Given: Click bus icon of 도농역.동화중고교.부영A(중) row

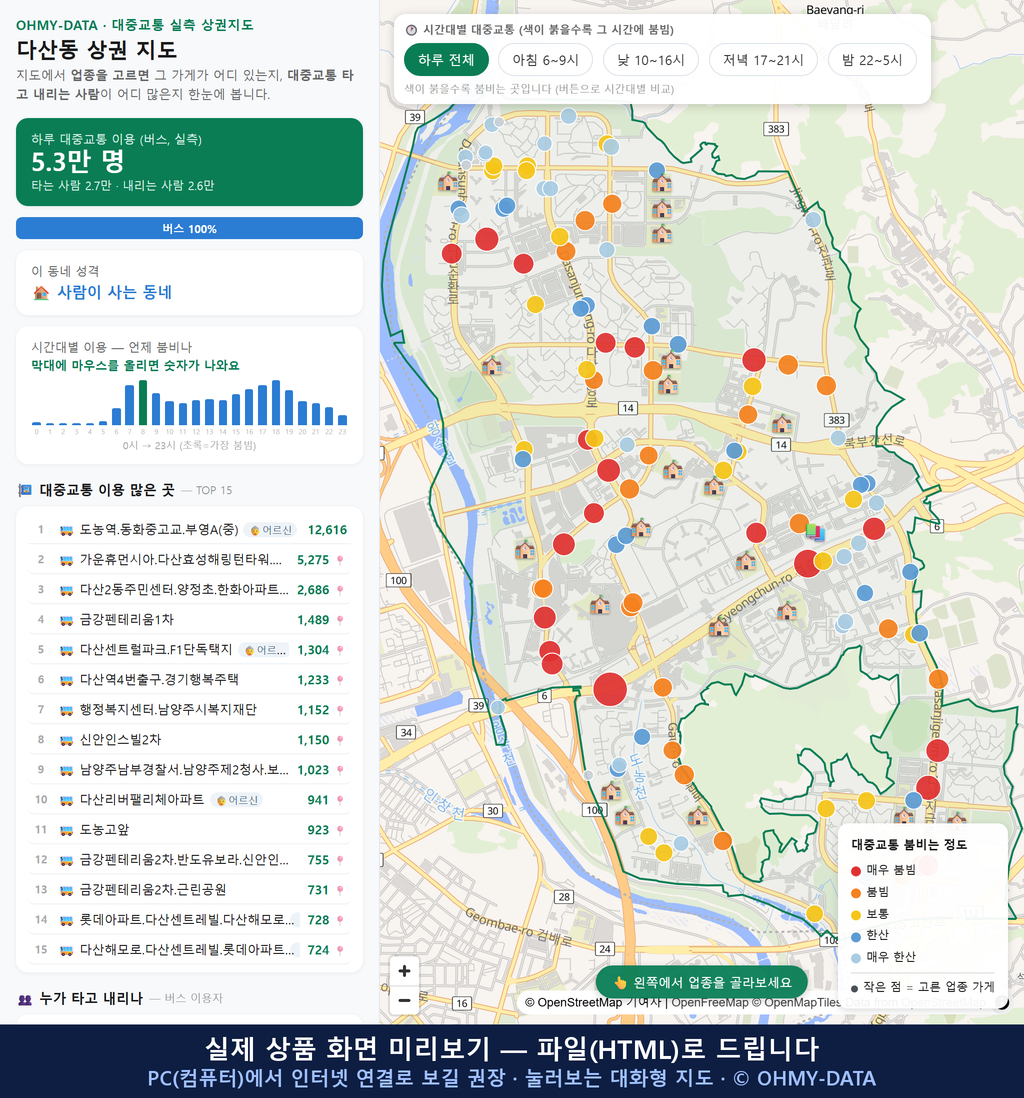Looking at the screenshot, I should [x=67, y=530].
